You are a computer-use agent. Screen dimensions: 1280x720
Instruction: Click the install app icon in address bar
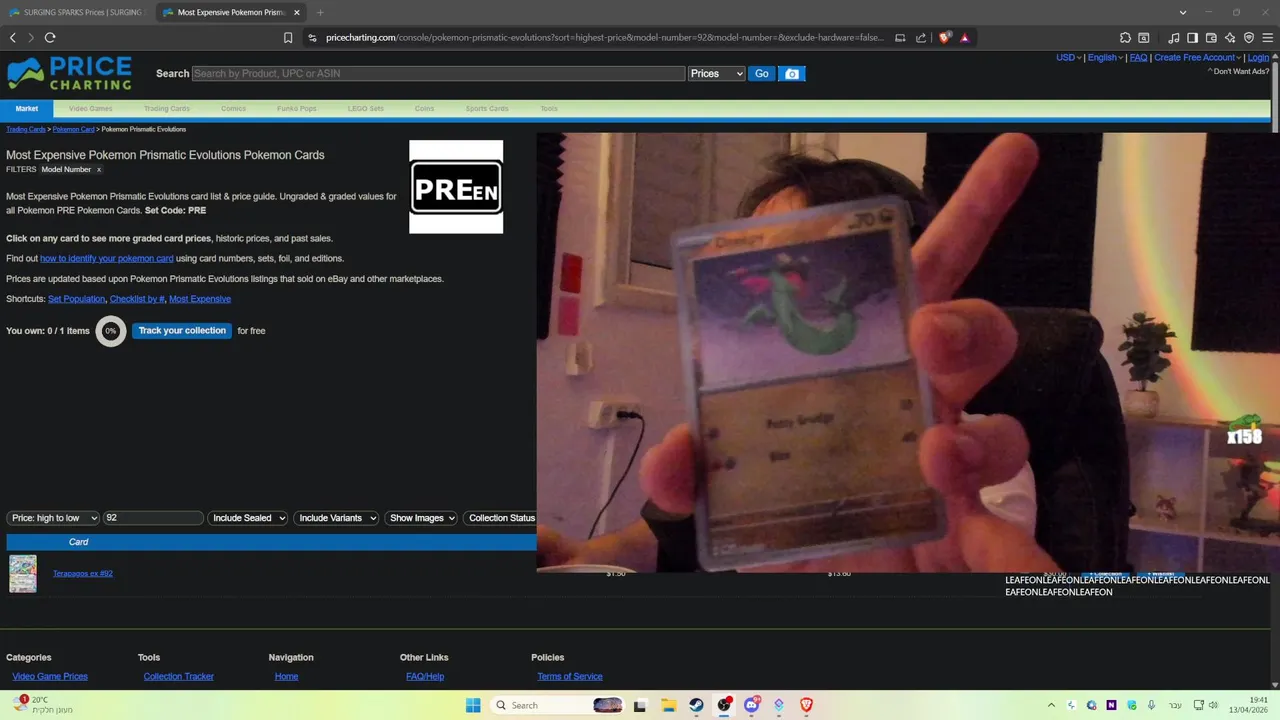(x=900, y=38)
